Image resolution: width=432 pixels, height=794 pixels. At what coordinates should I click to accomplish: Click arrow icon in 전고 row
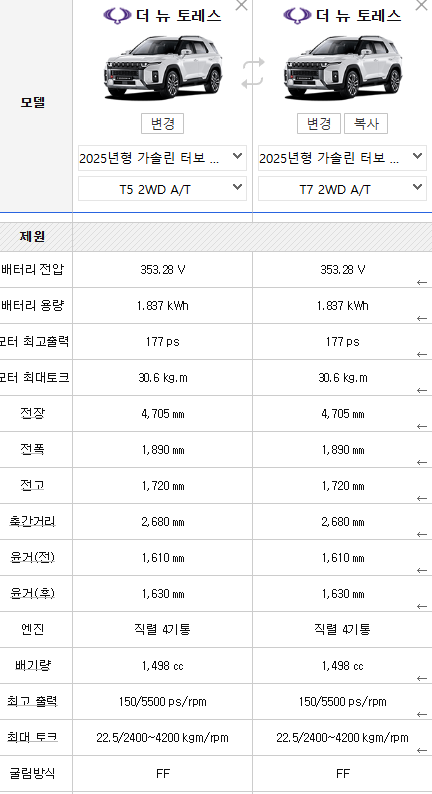point(422,498)
